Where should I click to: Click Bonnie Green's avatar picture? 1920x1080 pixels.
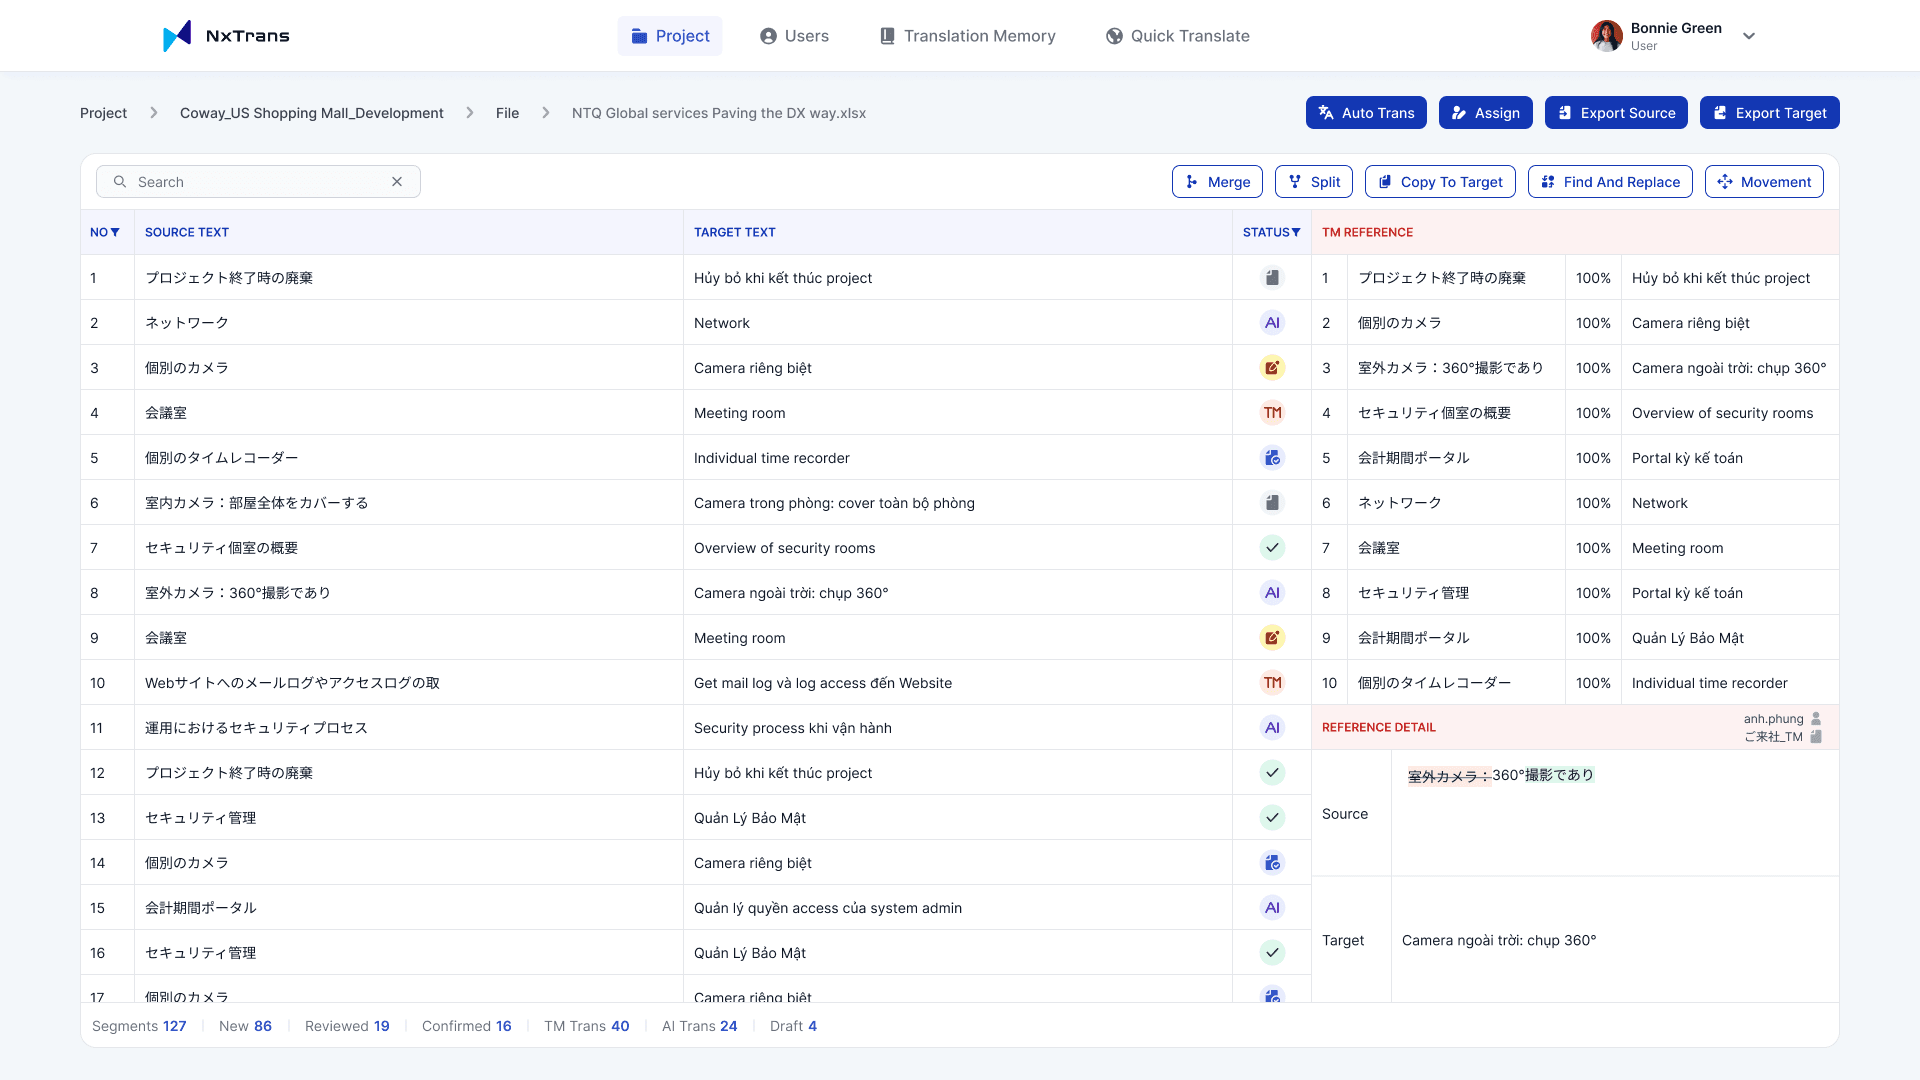[1607, 36]
